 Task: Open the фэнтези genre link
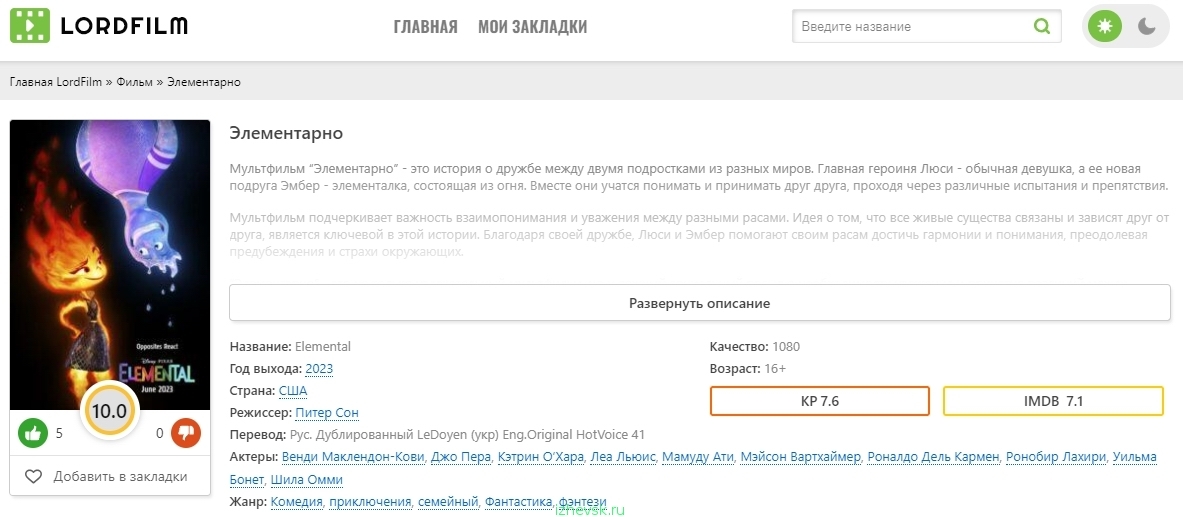(582, 501)
